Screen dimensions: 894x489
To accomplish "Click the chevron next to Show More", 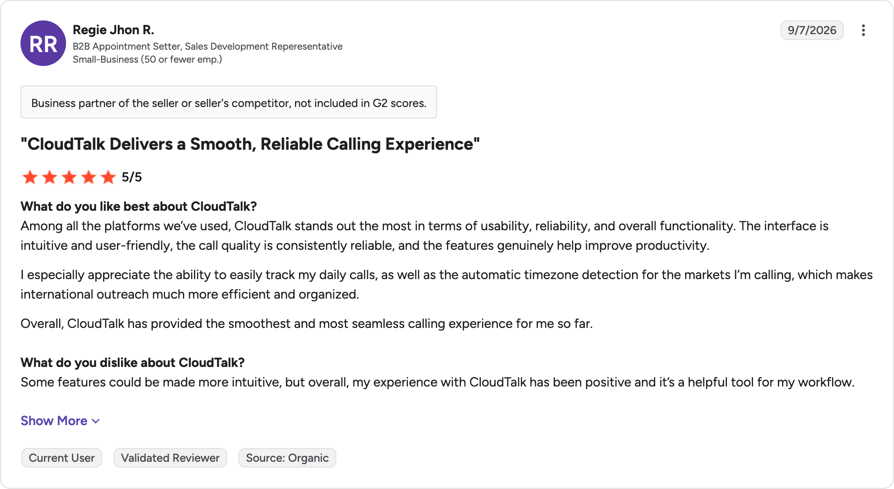I will click(96, 421).
